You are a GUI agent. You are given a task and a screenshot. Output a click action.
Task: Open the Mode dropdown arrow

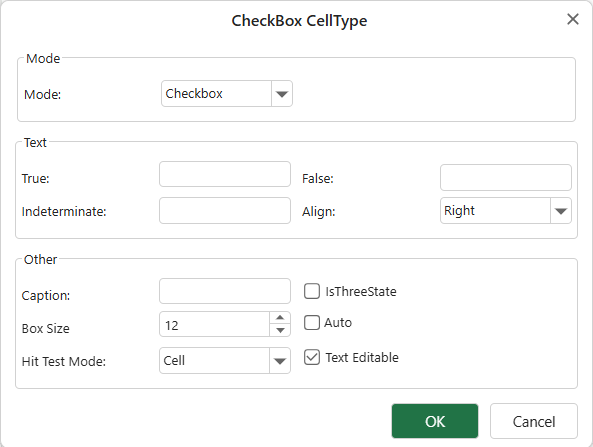(282, 94)
